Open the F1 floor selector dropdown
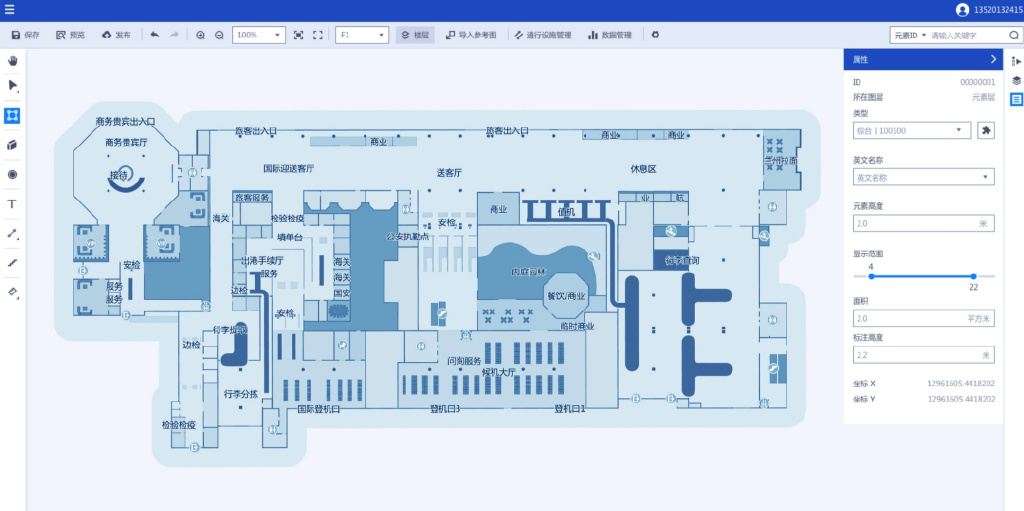 point(362,35)
